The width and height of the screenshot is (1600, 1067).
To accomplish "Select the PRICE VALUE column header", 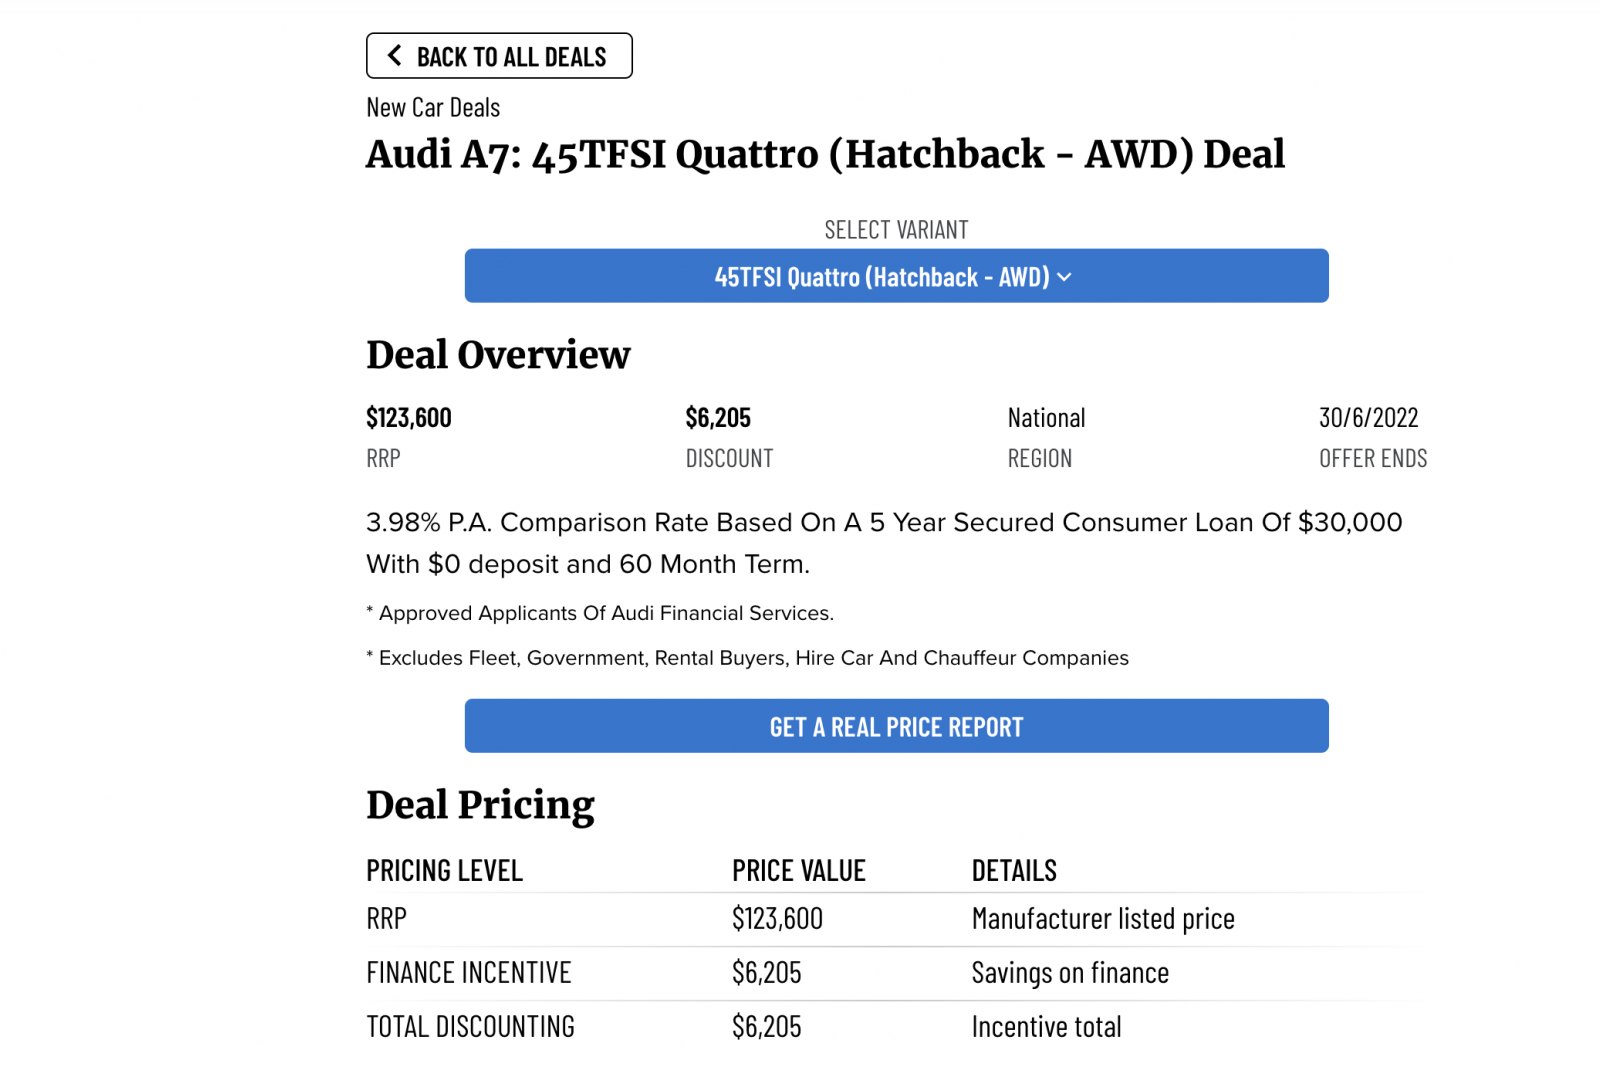I will click(x=799, y=870).
